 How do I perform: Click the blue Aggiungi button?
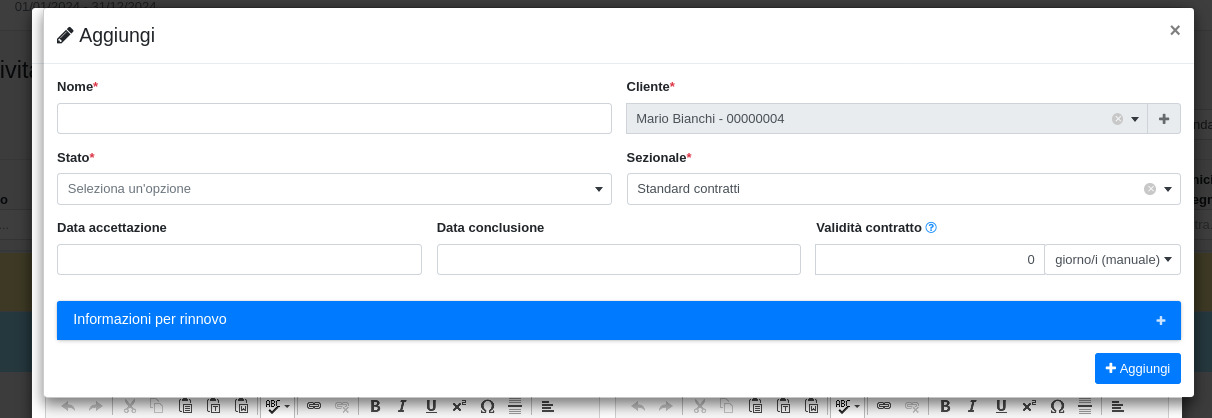point(1137,368)
